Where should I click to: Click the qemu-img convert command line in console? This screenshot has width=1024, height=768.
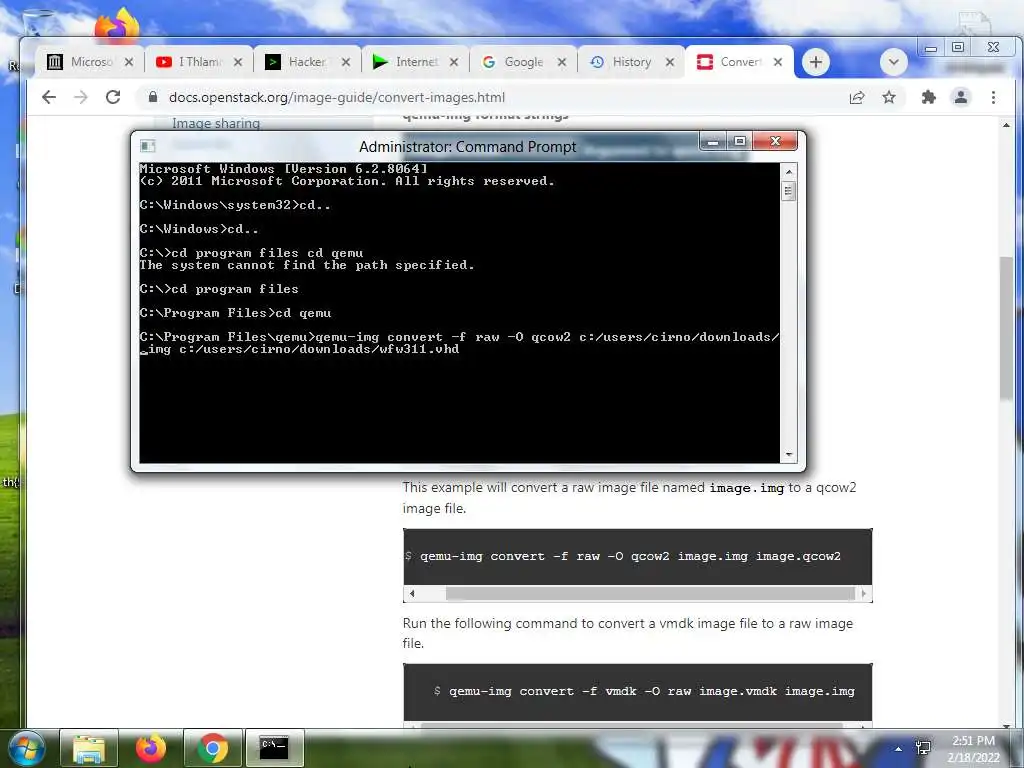[x=459, y=343]
